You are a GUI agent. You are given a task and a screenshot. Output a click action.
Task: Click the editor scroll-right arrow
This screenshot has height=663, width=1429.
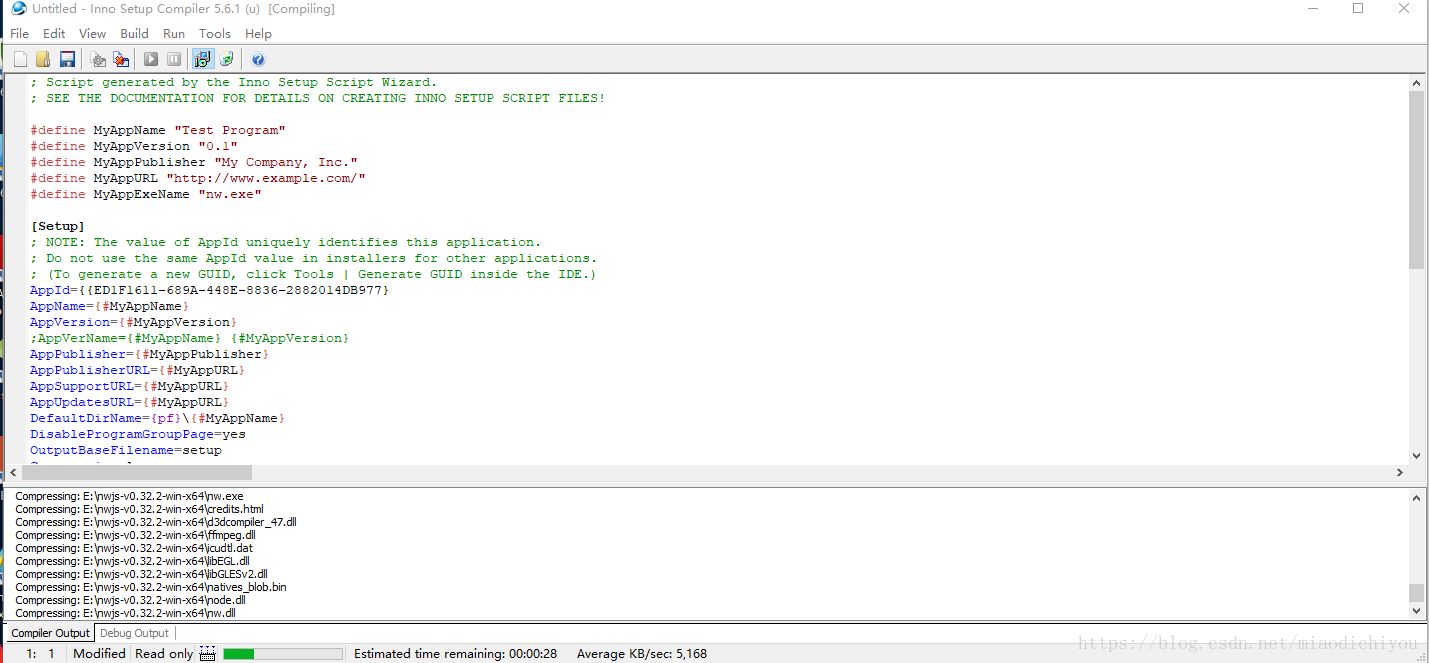pyautogui.click(x=1400, y=472)
